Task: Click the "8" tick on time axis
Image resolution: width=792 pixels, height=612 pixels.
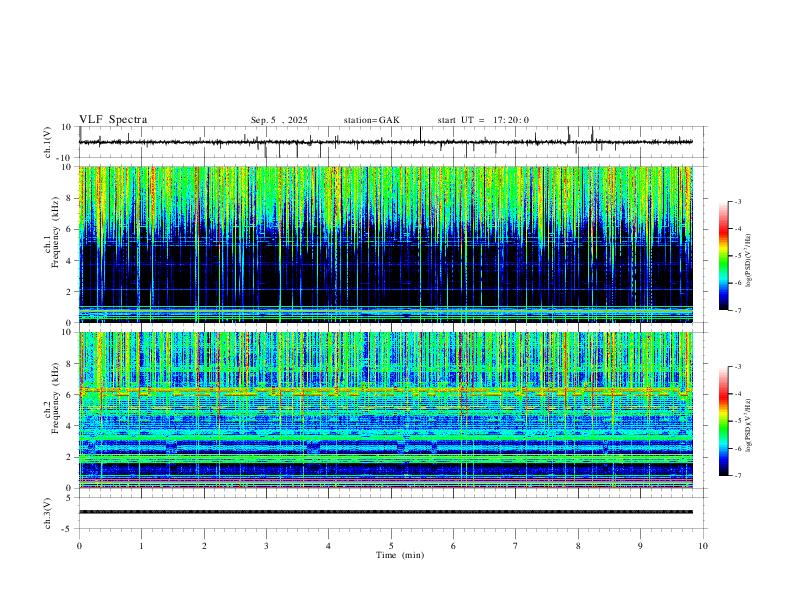Action: coord(578,546)
